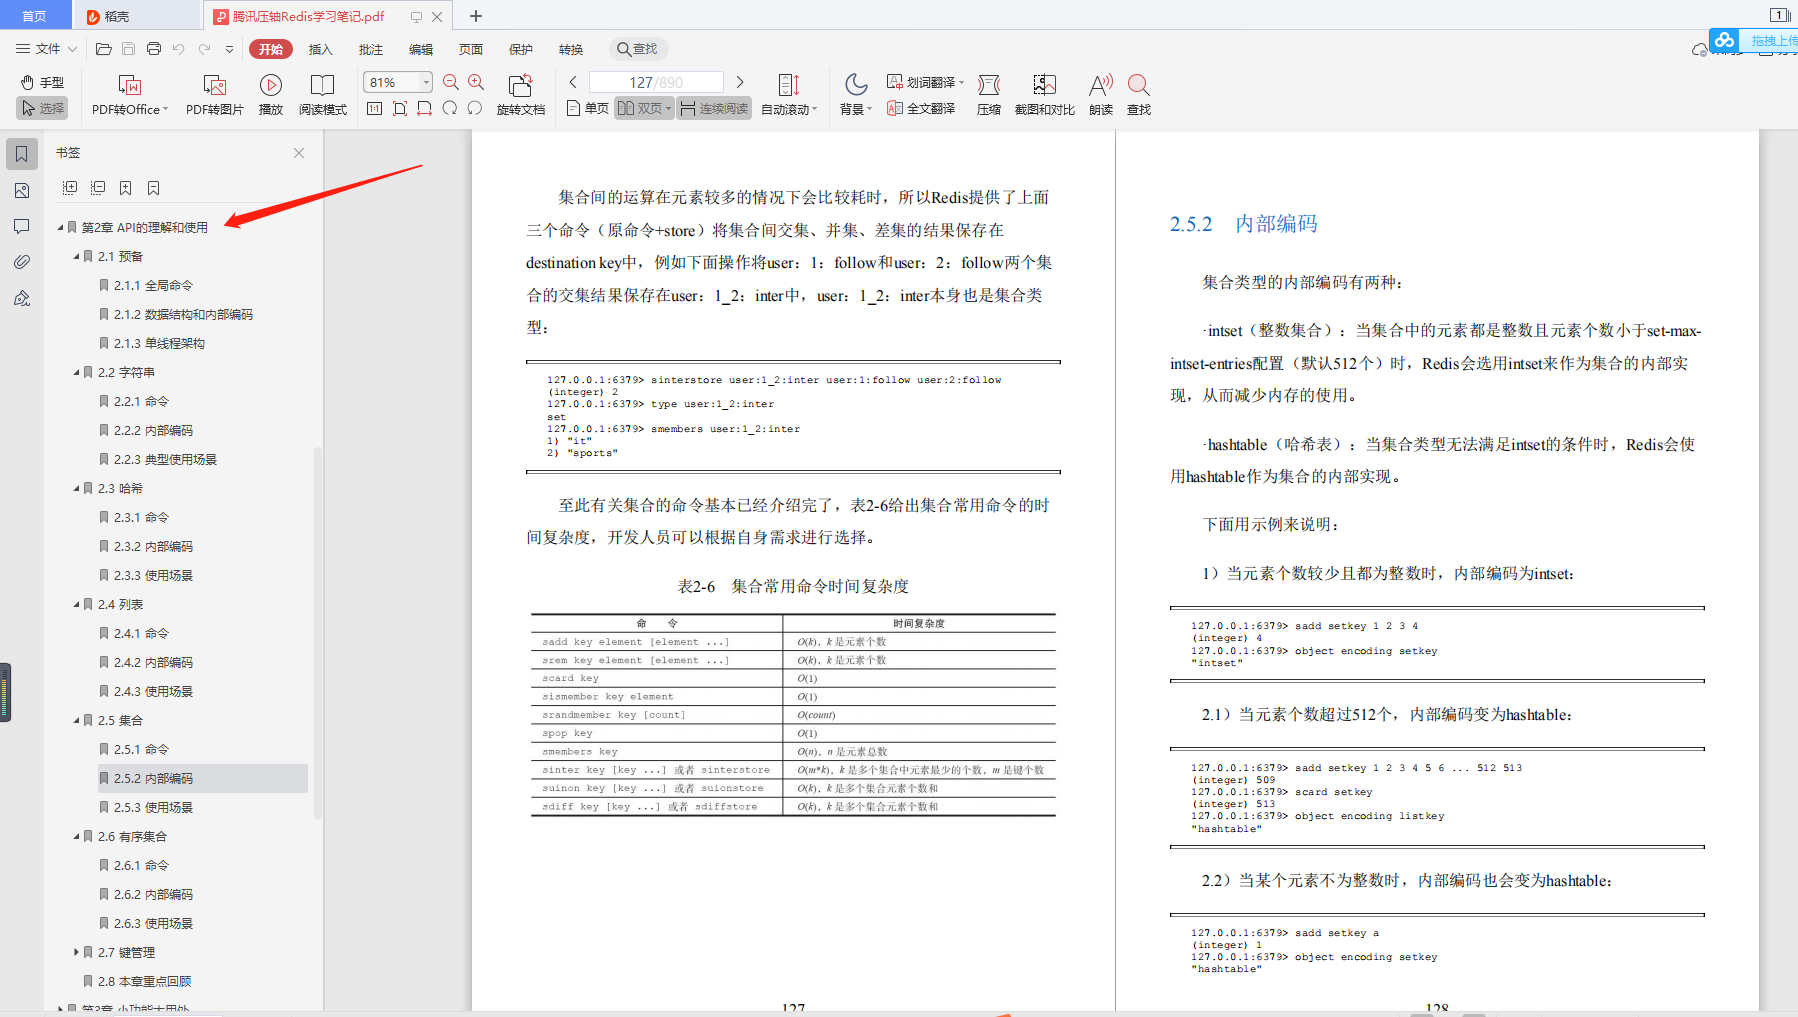Screen dimensions: 1798x1017
Task: Start slideshow playback (播放)
Action: [x=270, y=95]
